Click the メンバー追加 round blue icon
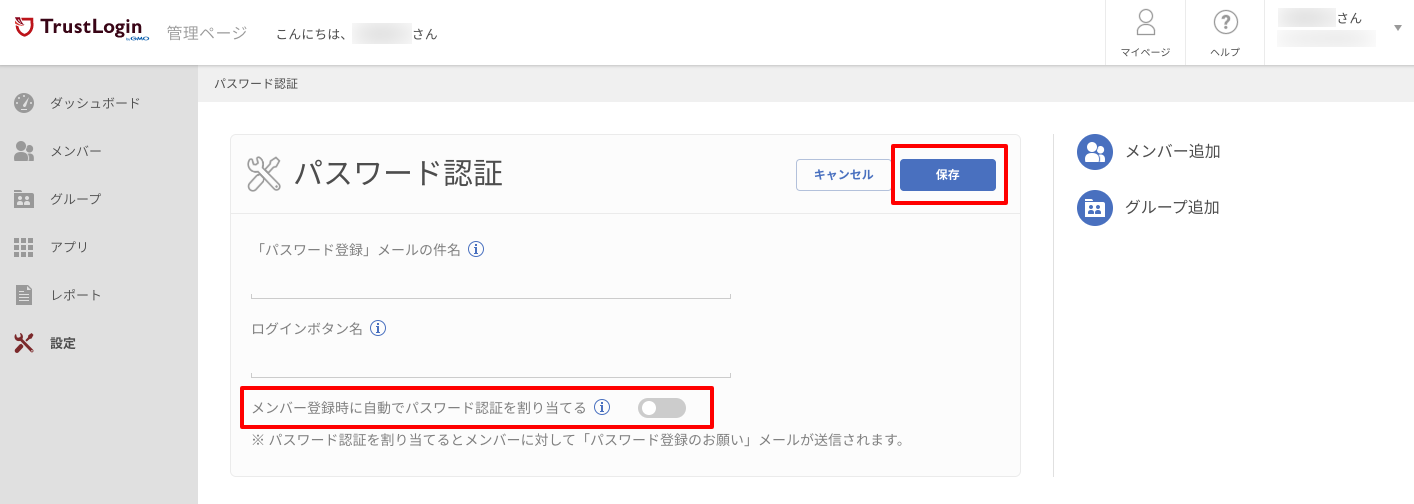1414x504 pixels. tap(1095, 152)
